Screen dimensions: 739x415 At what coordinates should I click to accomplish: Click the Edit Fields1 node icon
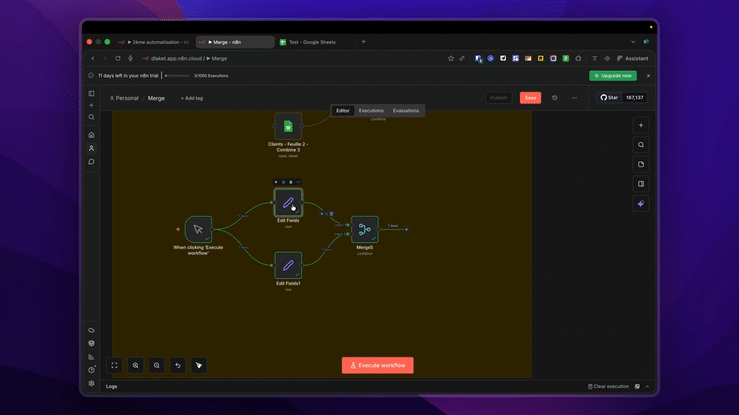[288, 265]
